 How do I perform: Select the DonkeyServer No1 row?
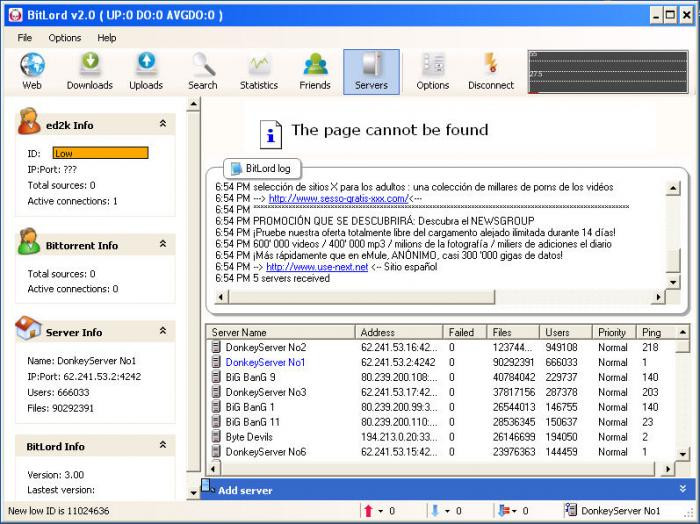point(441,362)
